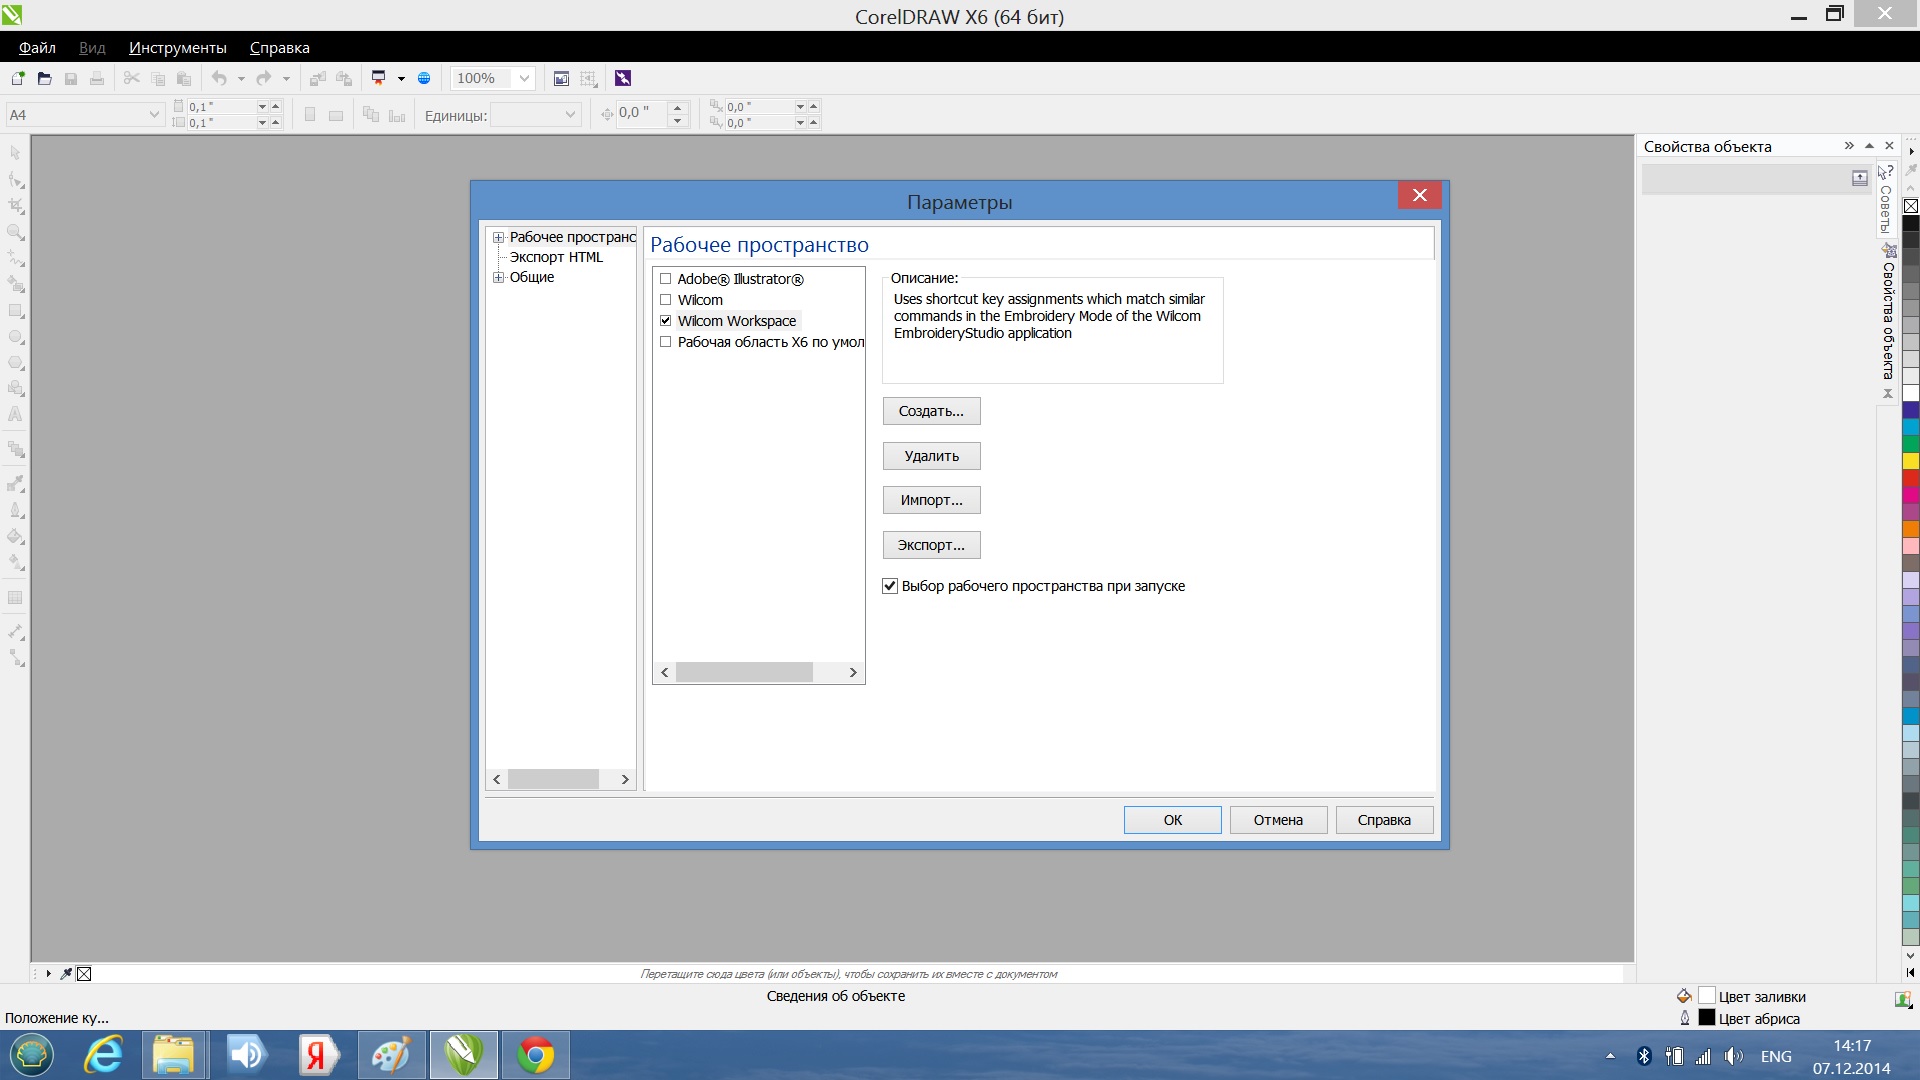The height and width of the screenshot is (1080, 1920).
Task: Open the 100% zoom level dropdown
Action: [x=524, y=78]
